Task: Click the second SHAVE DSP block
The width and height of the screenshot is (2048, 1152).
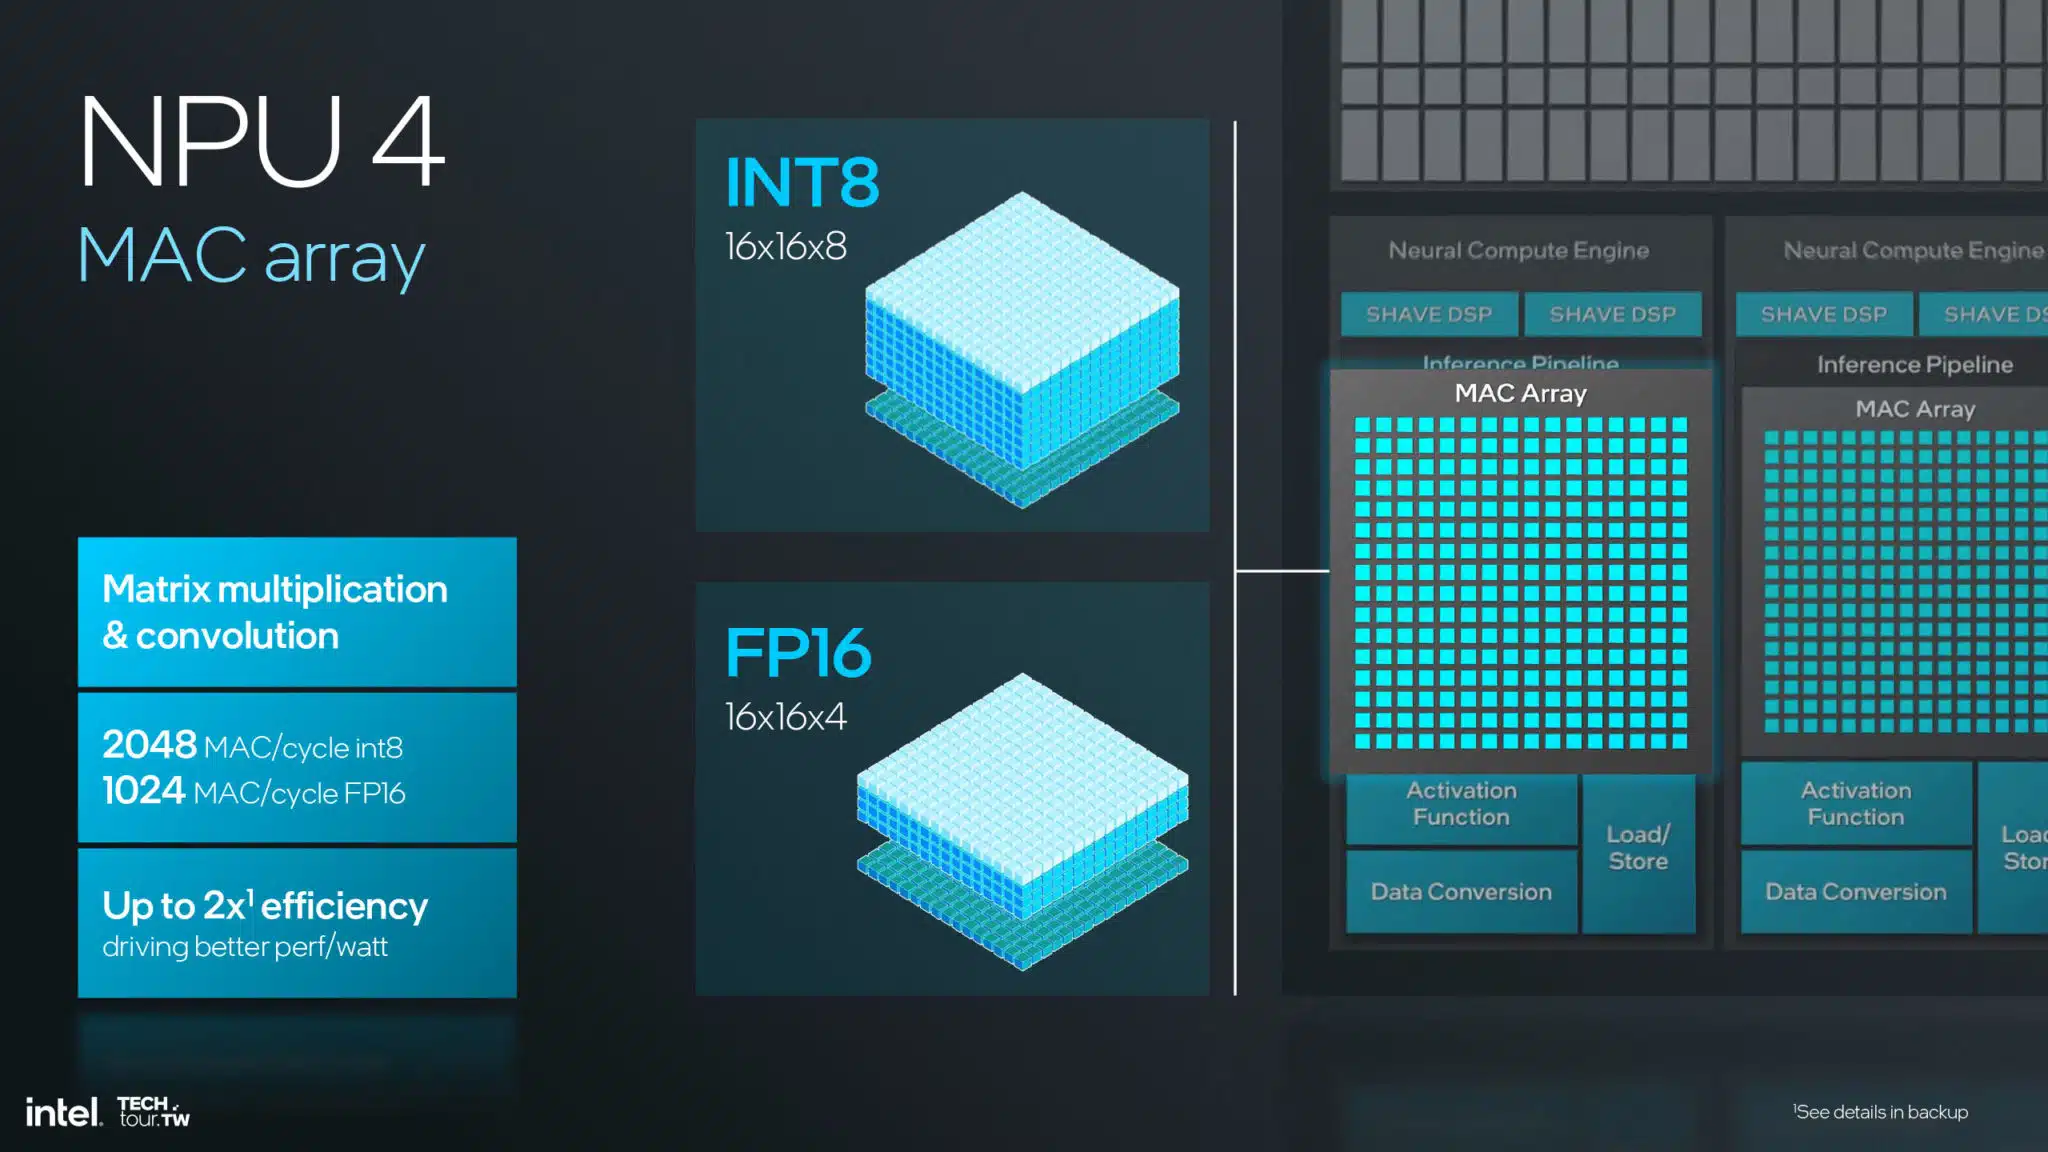Action: pos(1612,314)
